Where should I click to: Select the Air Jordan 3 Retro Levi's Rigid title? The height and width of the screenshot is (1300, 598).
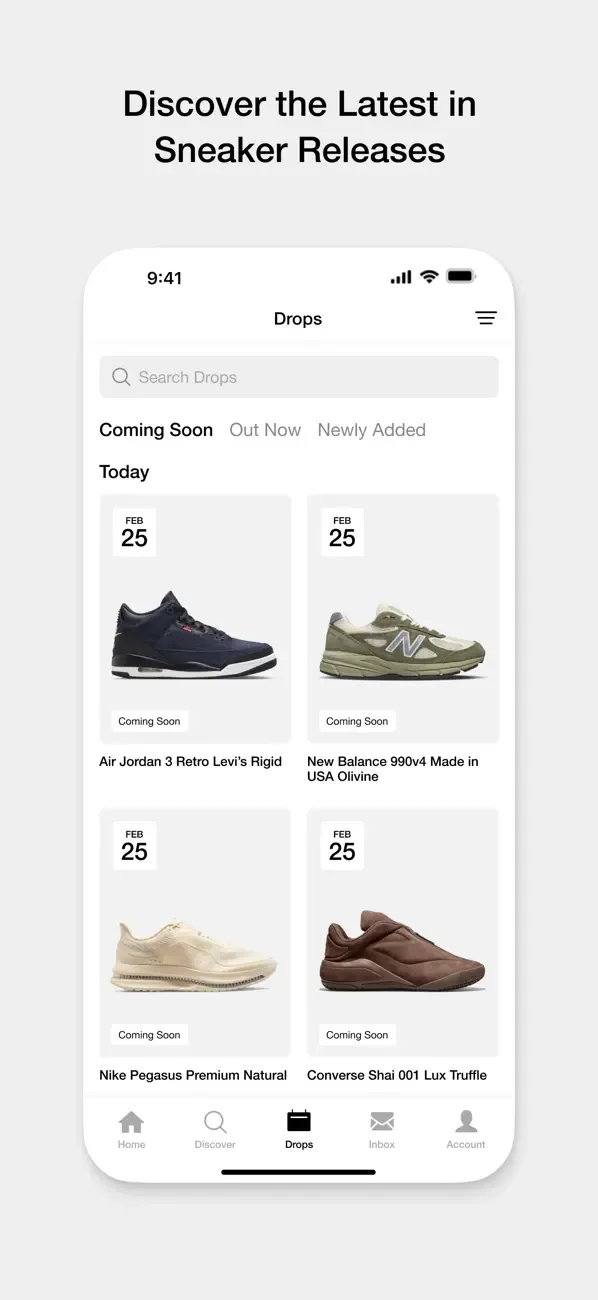[x=190, y=762]
